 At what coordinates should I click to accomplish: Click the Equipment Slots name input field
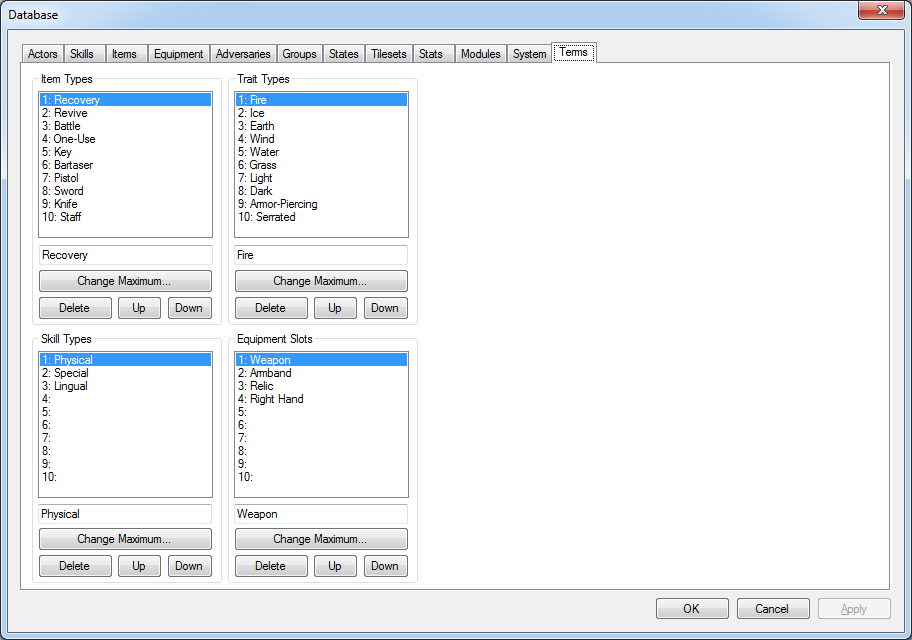click(x=321, y=514)
